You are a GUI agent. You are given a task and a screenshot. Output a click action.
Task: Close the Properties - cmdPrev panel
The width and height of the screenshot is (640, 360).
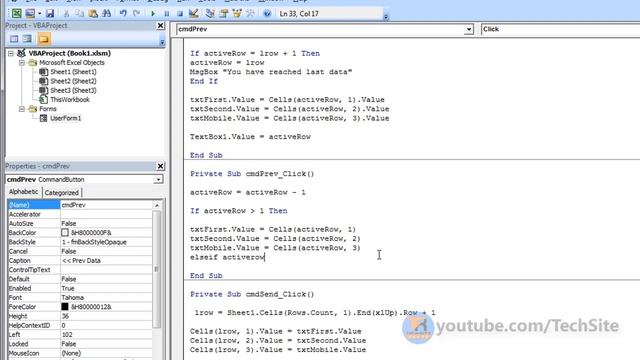point(160,166)
